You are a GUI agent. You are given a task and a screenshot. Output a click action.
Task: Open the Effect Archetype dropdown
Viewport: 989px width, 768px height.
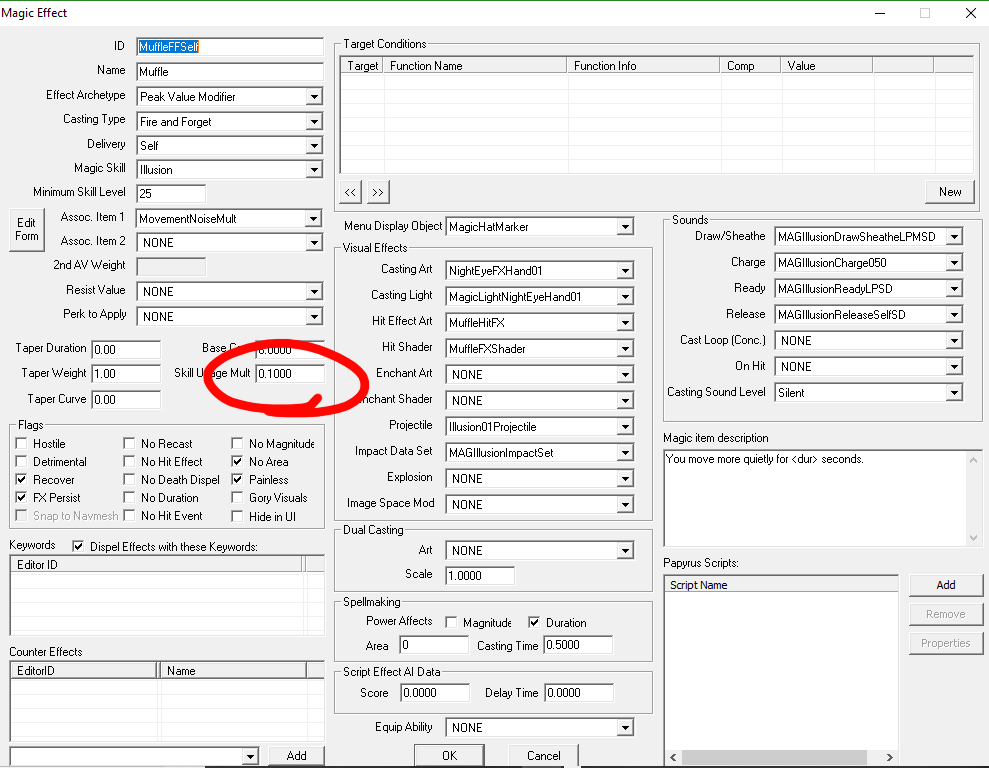[x=314, y=97]
